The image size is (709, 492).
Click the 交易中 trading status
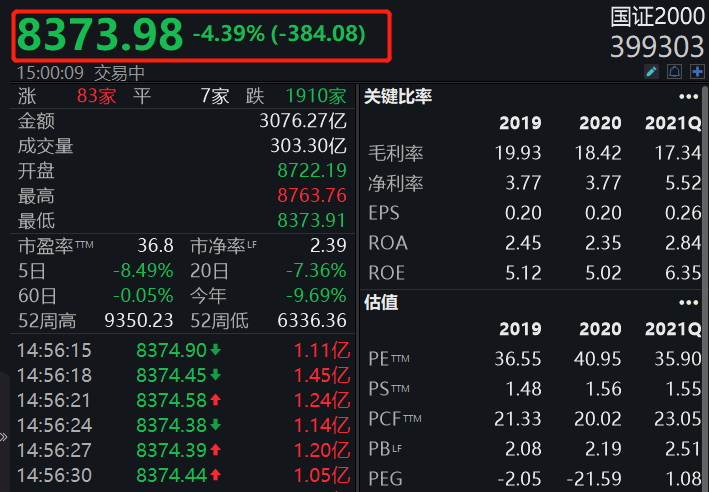(x=119, y=73)
